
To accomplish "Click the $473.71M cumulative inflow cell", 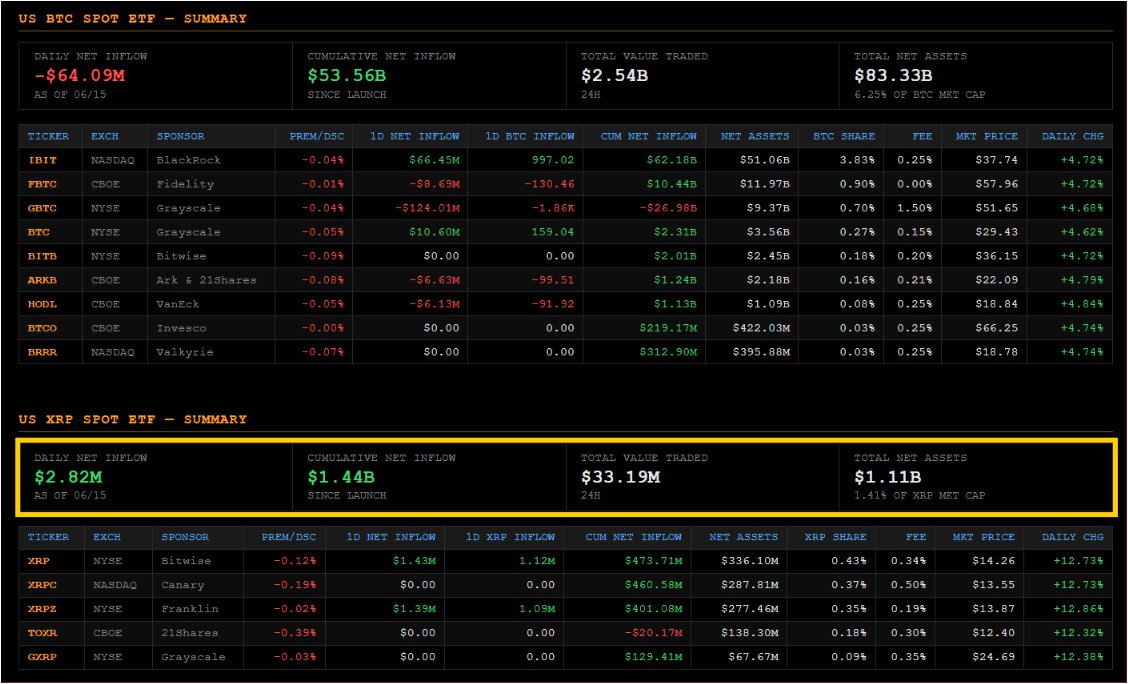I will click(x=653, y=561).
